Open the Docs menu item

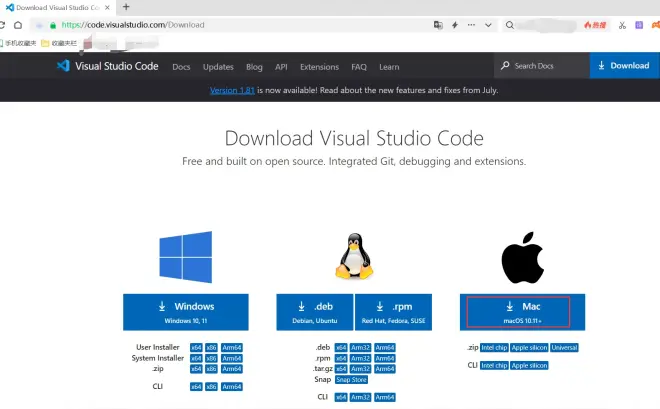(x=181, y=66)
